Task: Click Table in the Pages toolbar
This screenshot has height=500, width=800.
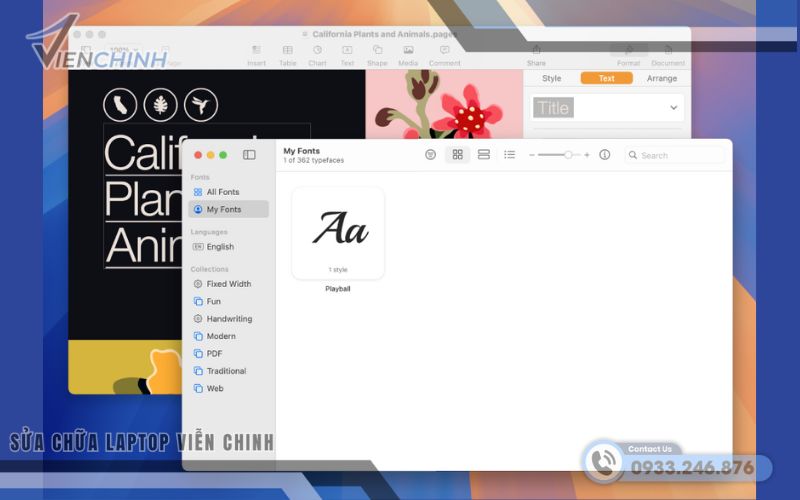Action: [287, 56]
